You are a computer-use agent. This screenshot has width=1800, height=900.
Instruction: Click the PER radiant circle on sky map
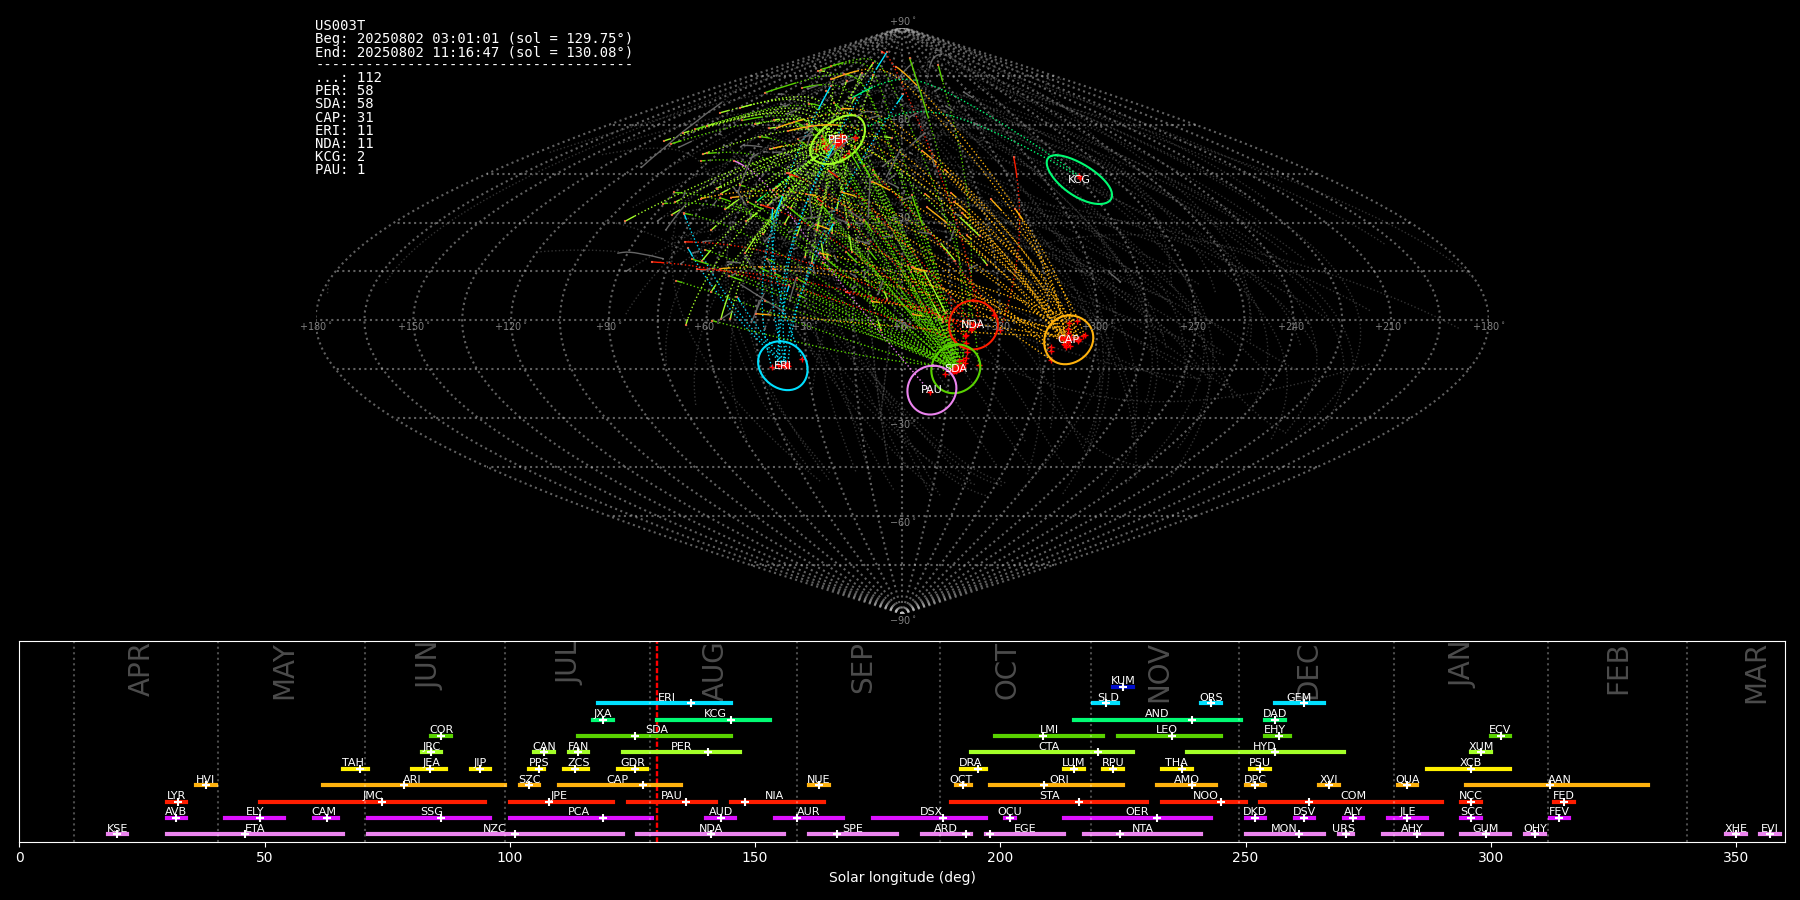838,140
